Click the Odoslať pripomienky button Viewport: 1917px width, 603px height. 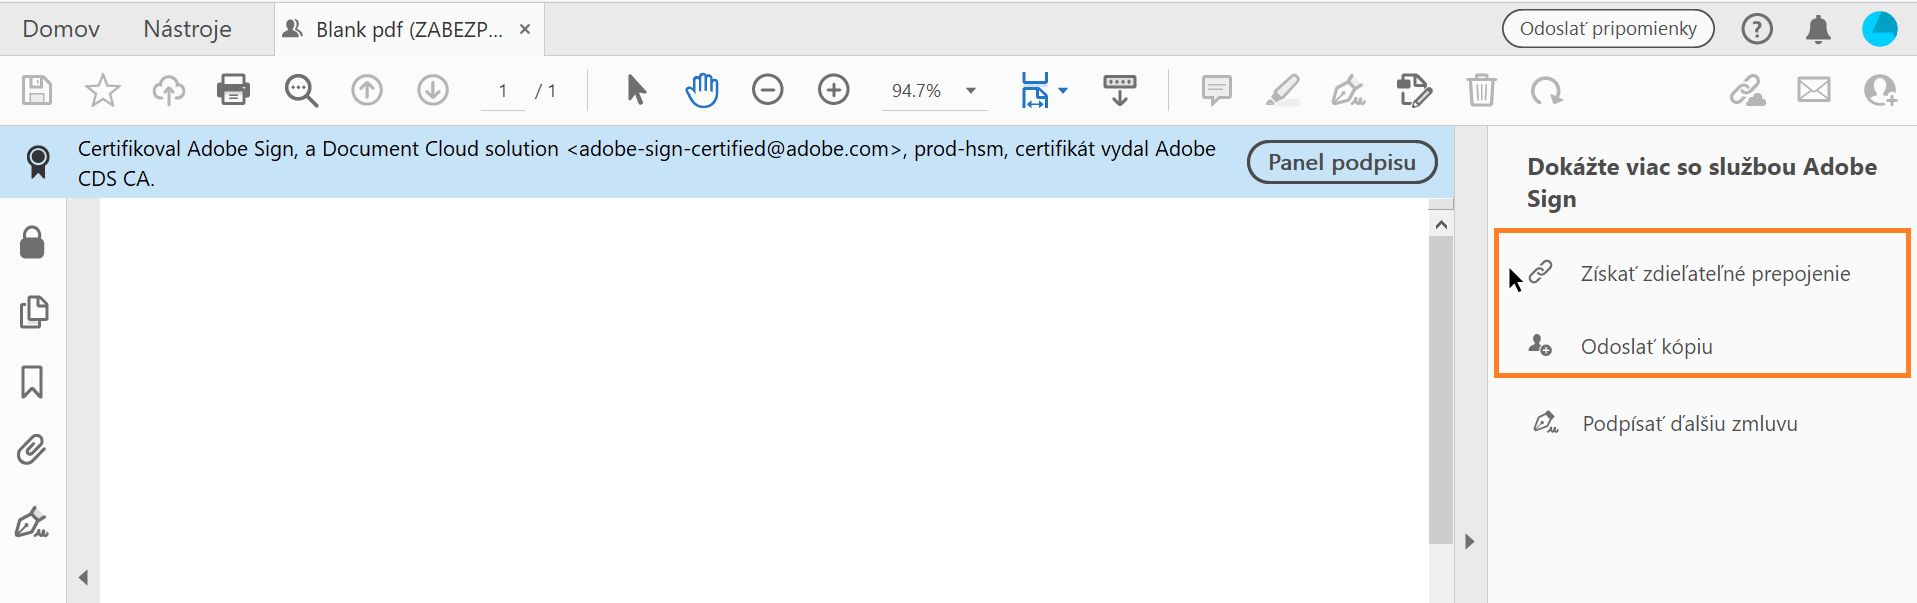(1608, 29)
